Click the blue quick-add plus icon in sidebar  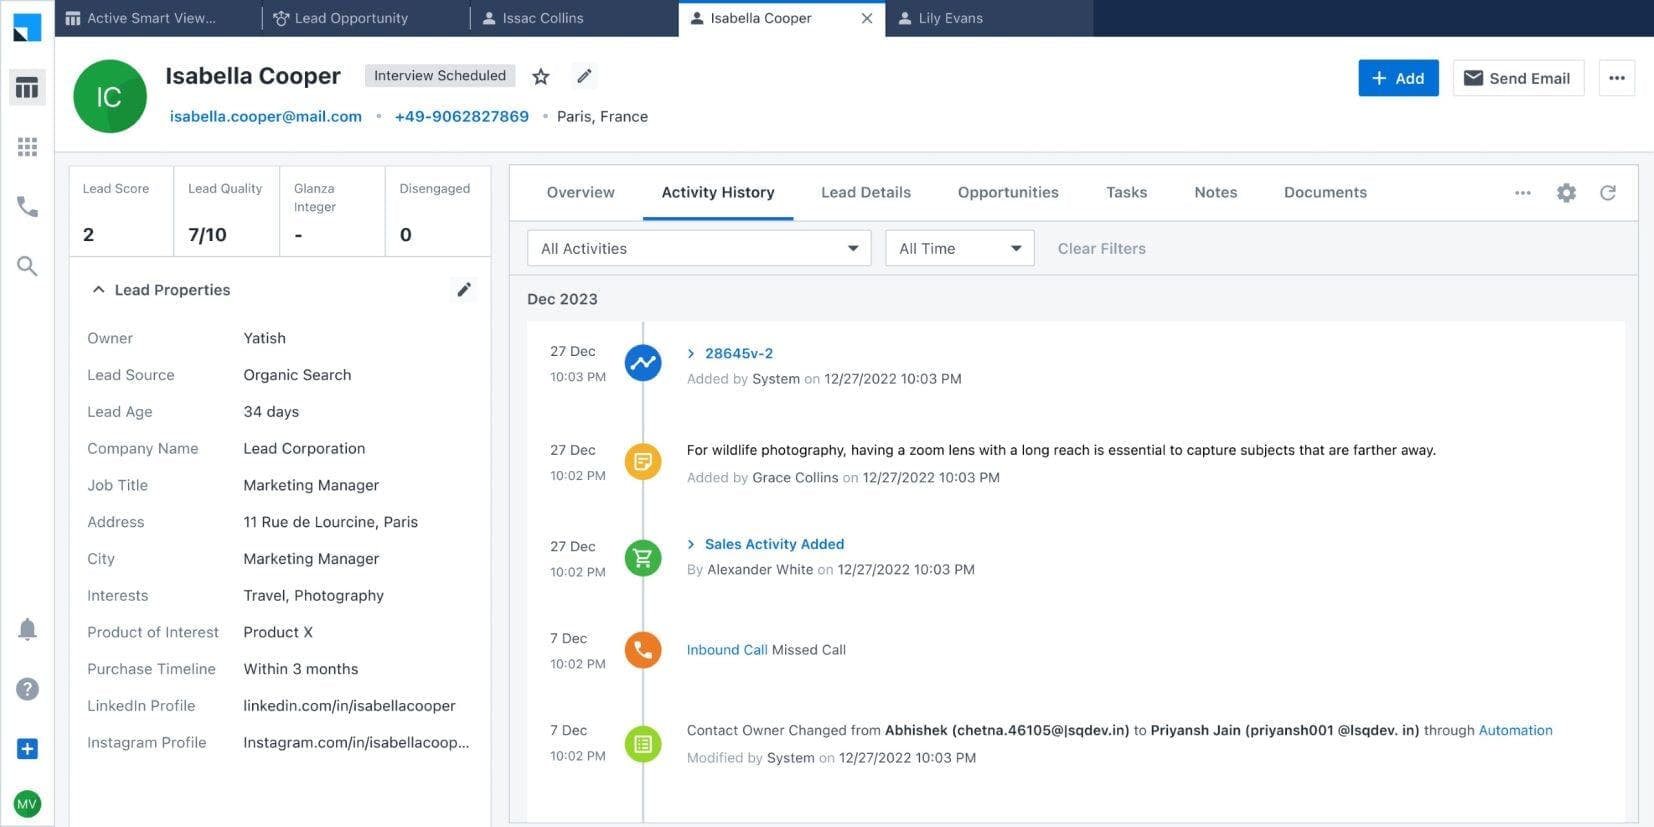(27, 749)
